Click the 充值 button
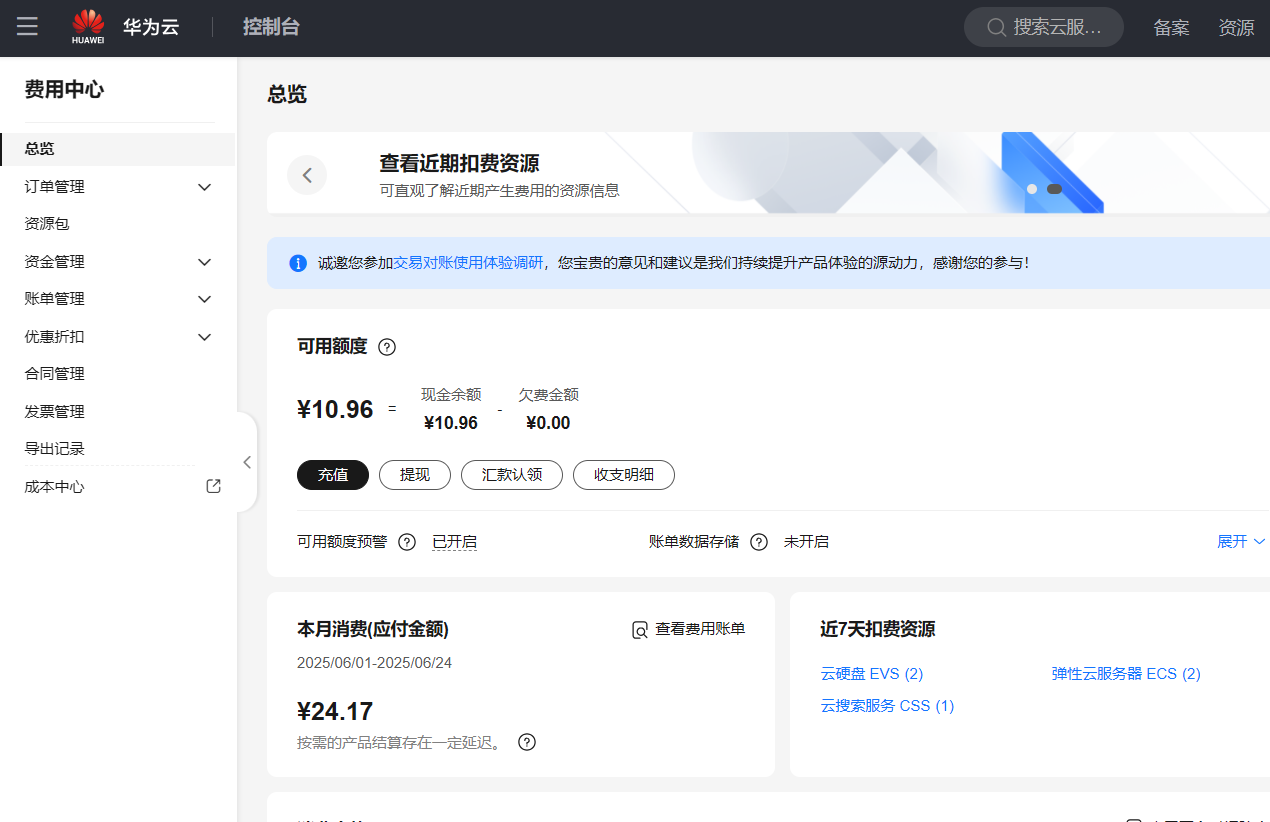 pos(333,475)
